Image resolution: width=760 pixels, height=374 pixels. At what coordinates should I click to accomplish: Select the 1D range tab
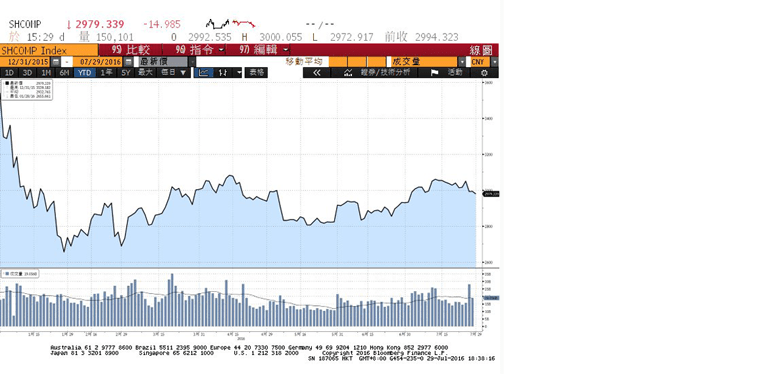click(x=9, y=73)
